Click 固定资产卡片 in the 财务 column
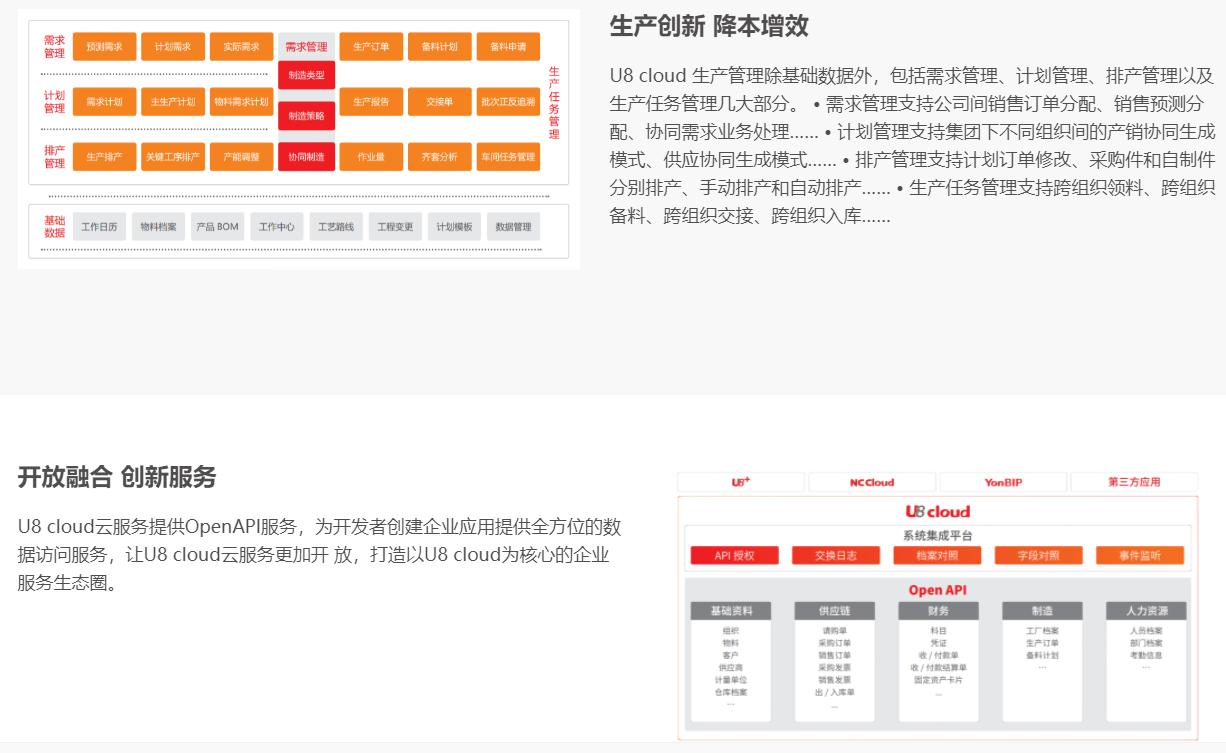1226x753 pixels. pos(938,680)
